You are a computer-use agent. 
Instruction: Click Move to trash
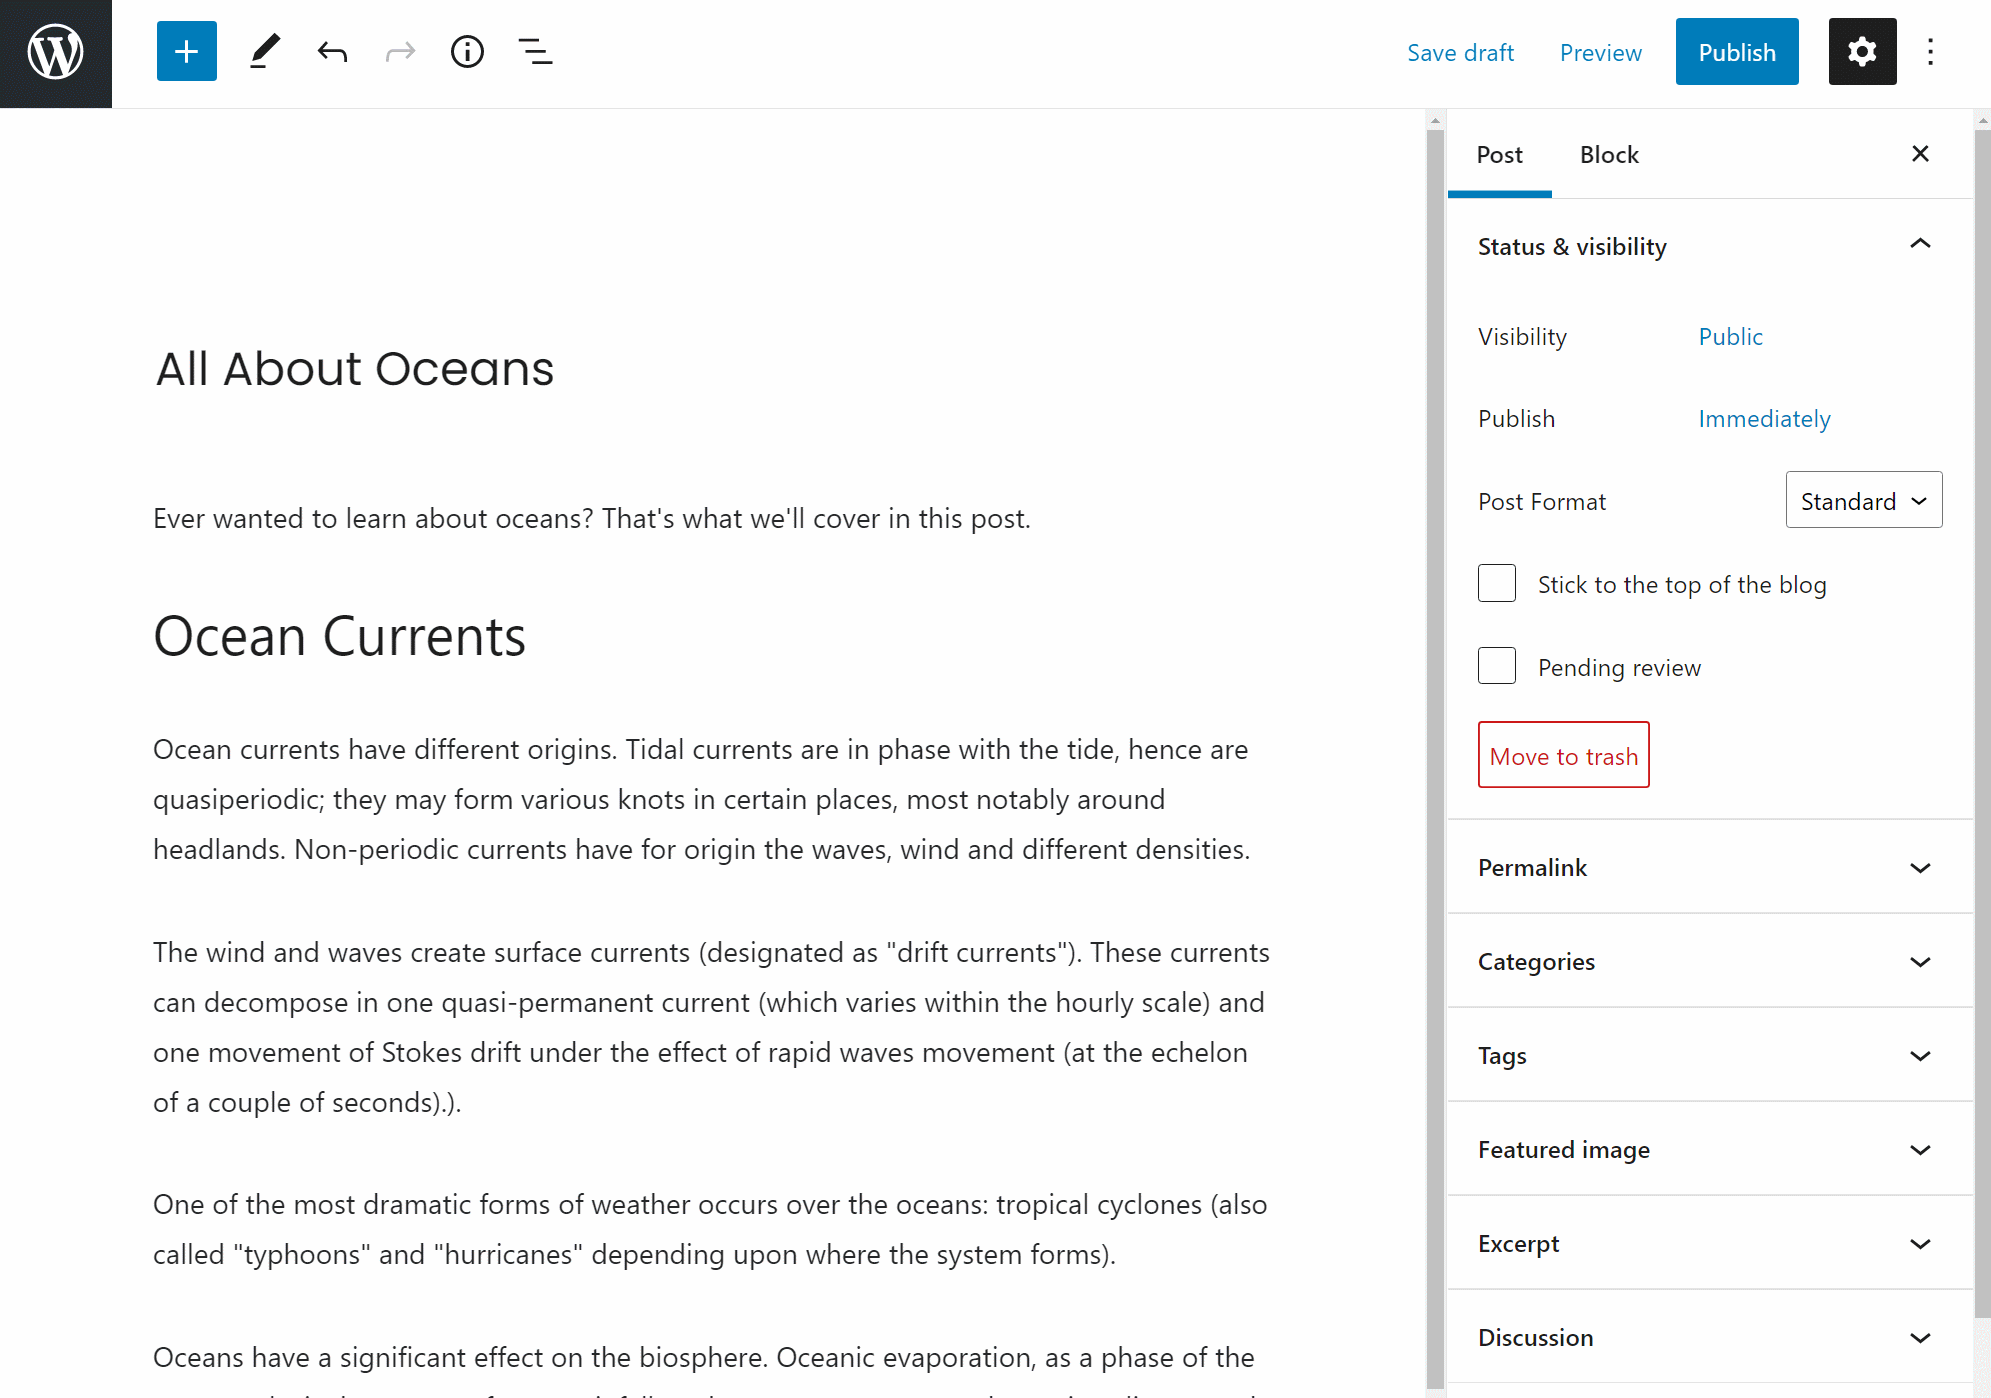click(x=1564, y=755)
